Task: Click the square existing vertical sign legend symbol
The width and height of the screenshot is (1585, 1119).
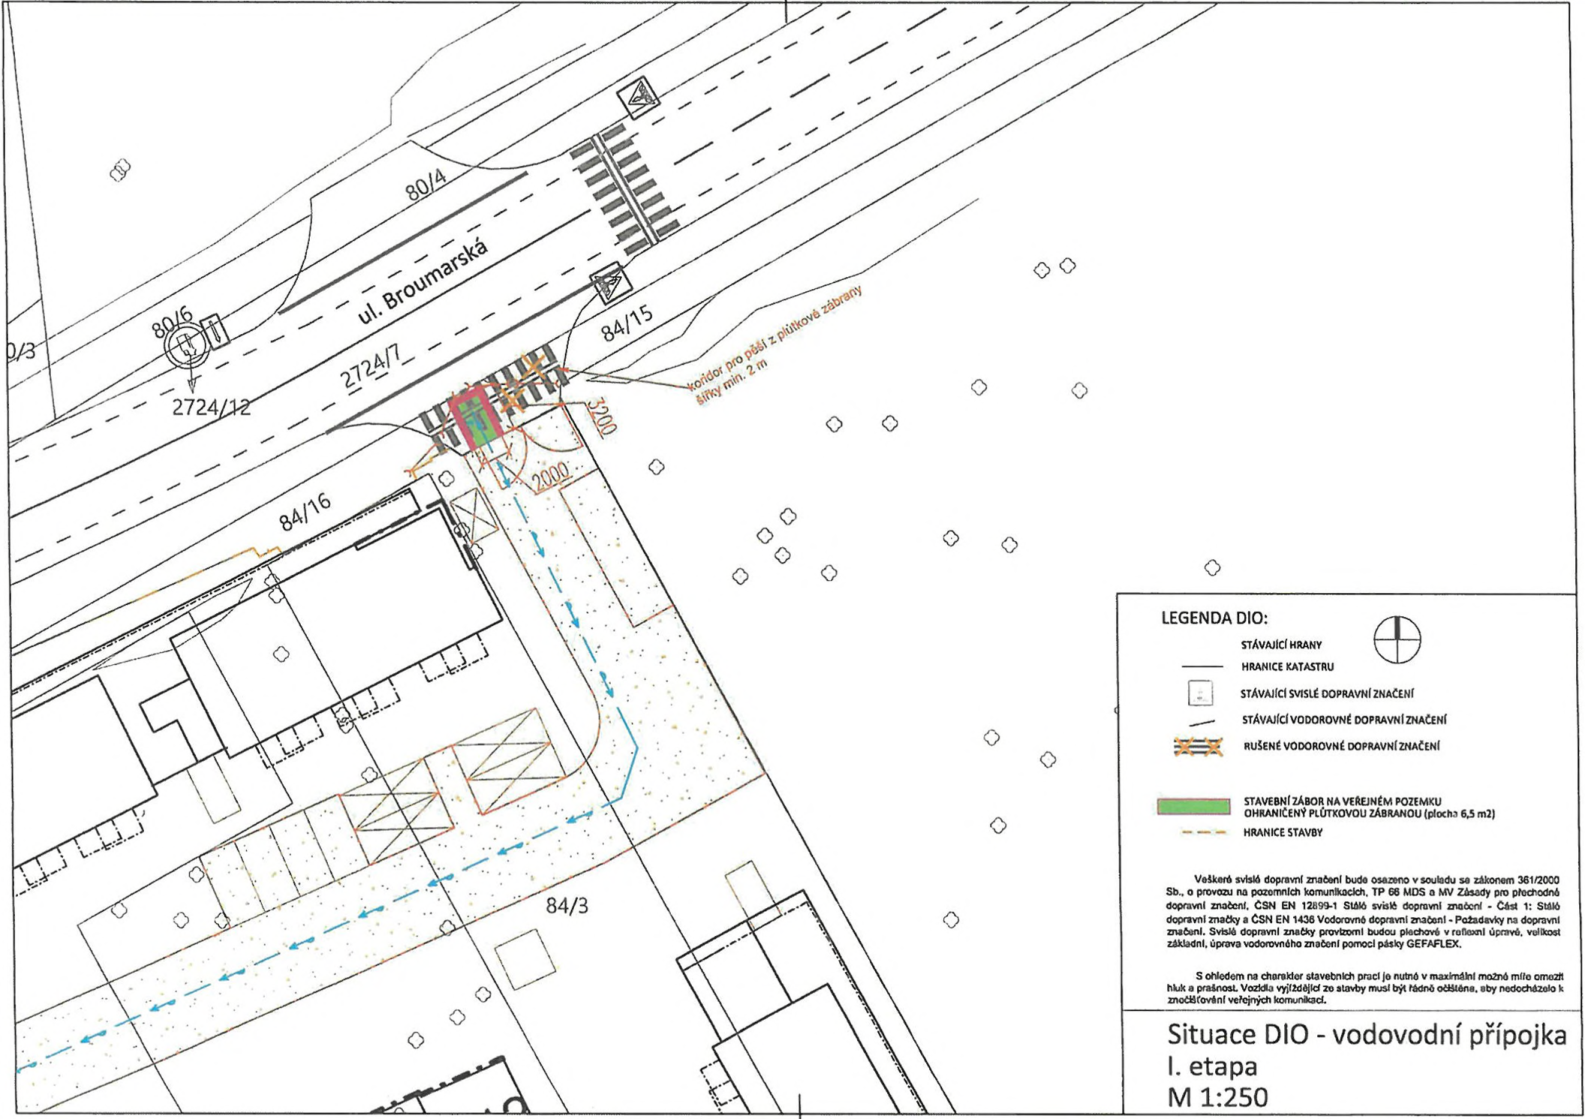Action: click(1201, 693)
